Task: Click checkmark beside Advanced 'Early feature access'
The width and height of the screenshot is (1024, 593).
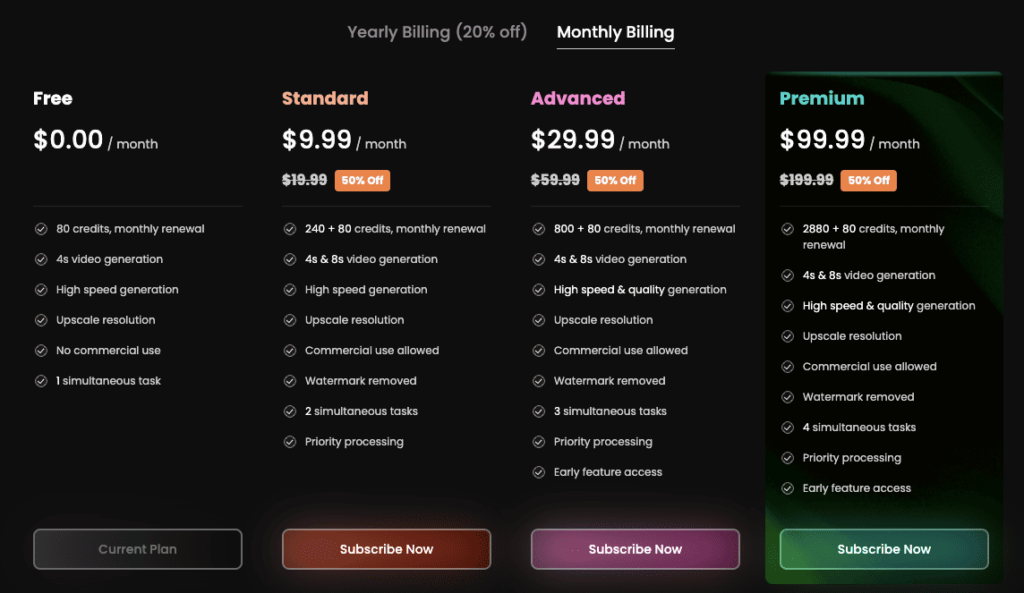Action: pyautogui.click(x=539, y=472)
